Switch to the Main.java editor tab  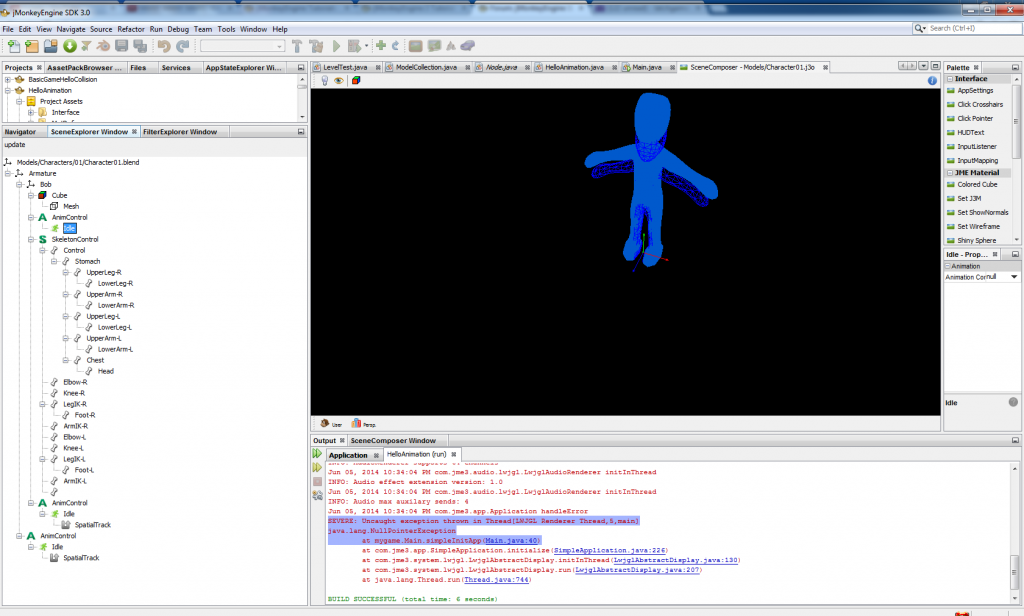(x=647, y=67)
